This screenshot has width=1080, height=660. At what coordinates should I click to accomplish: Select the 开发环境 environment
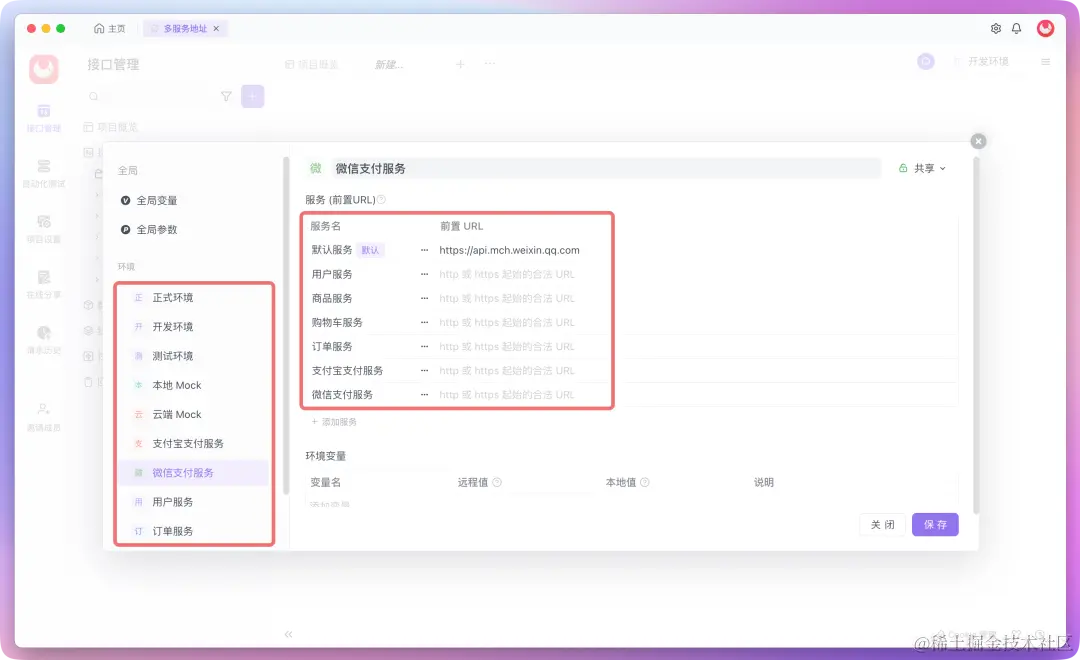click(194, 327)
